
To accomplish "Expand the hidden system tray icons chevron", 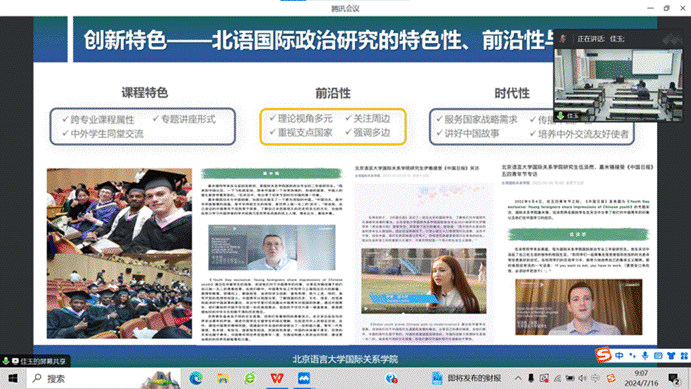I will [x=518, y=378].
